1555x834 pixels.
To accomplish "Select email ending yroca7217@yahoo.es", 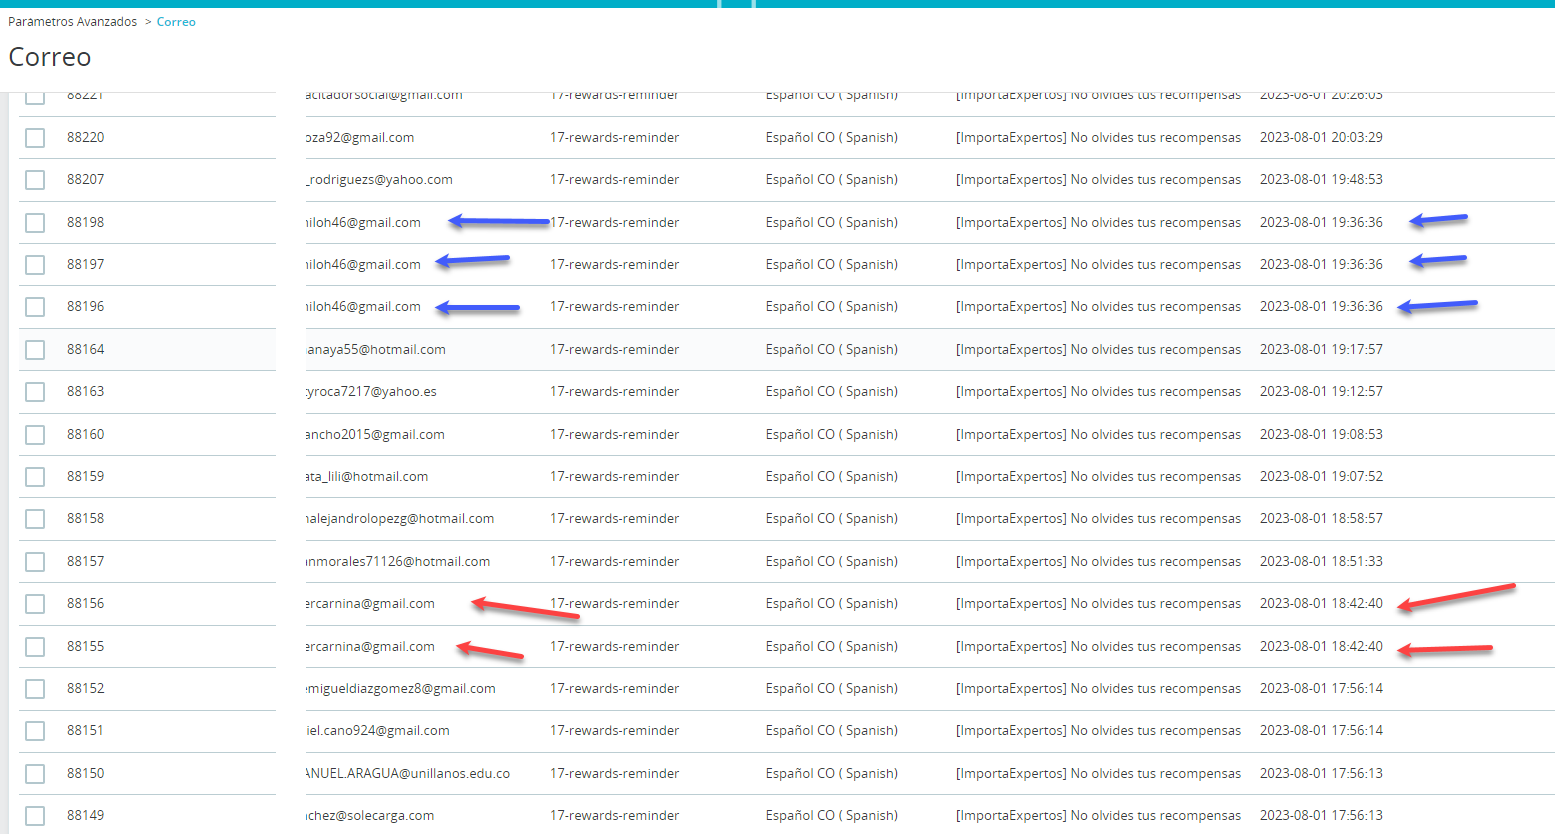I will [371, 391].
